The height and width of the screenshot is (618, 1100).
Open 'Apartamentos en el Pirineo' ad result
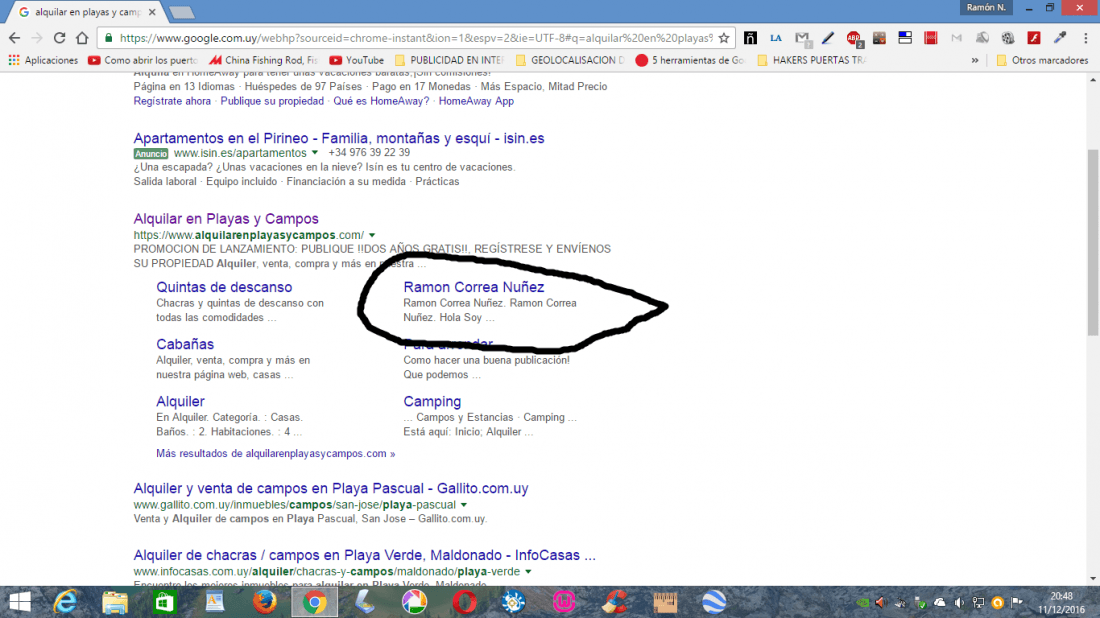click(339, 138)
